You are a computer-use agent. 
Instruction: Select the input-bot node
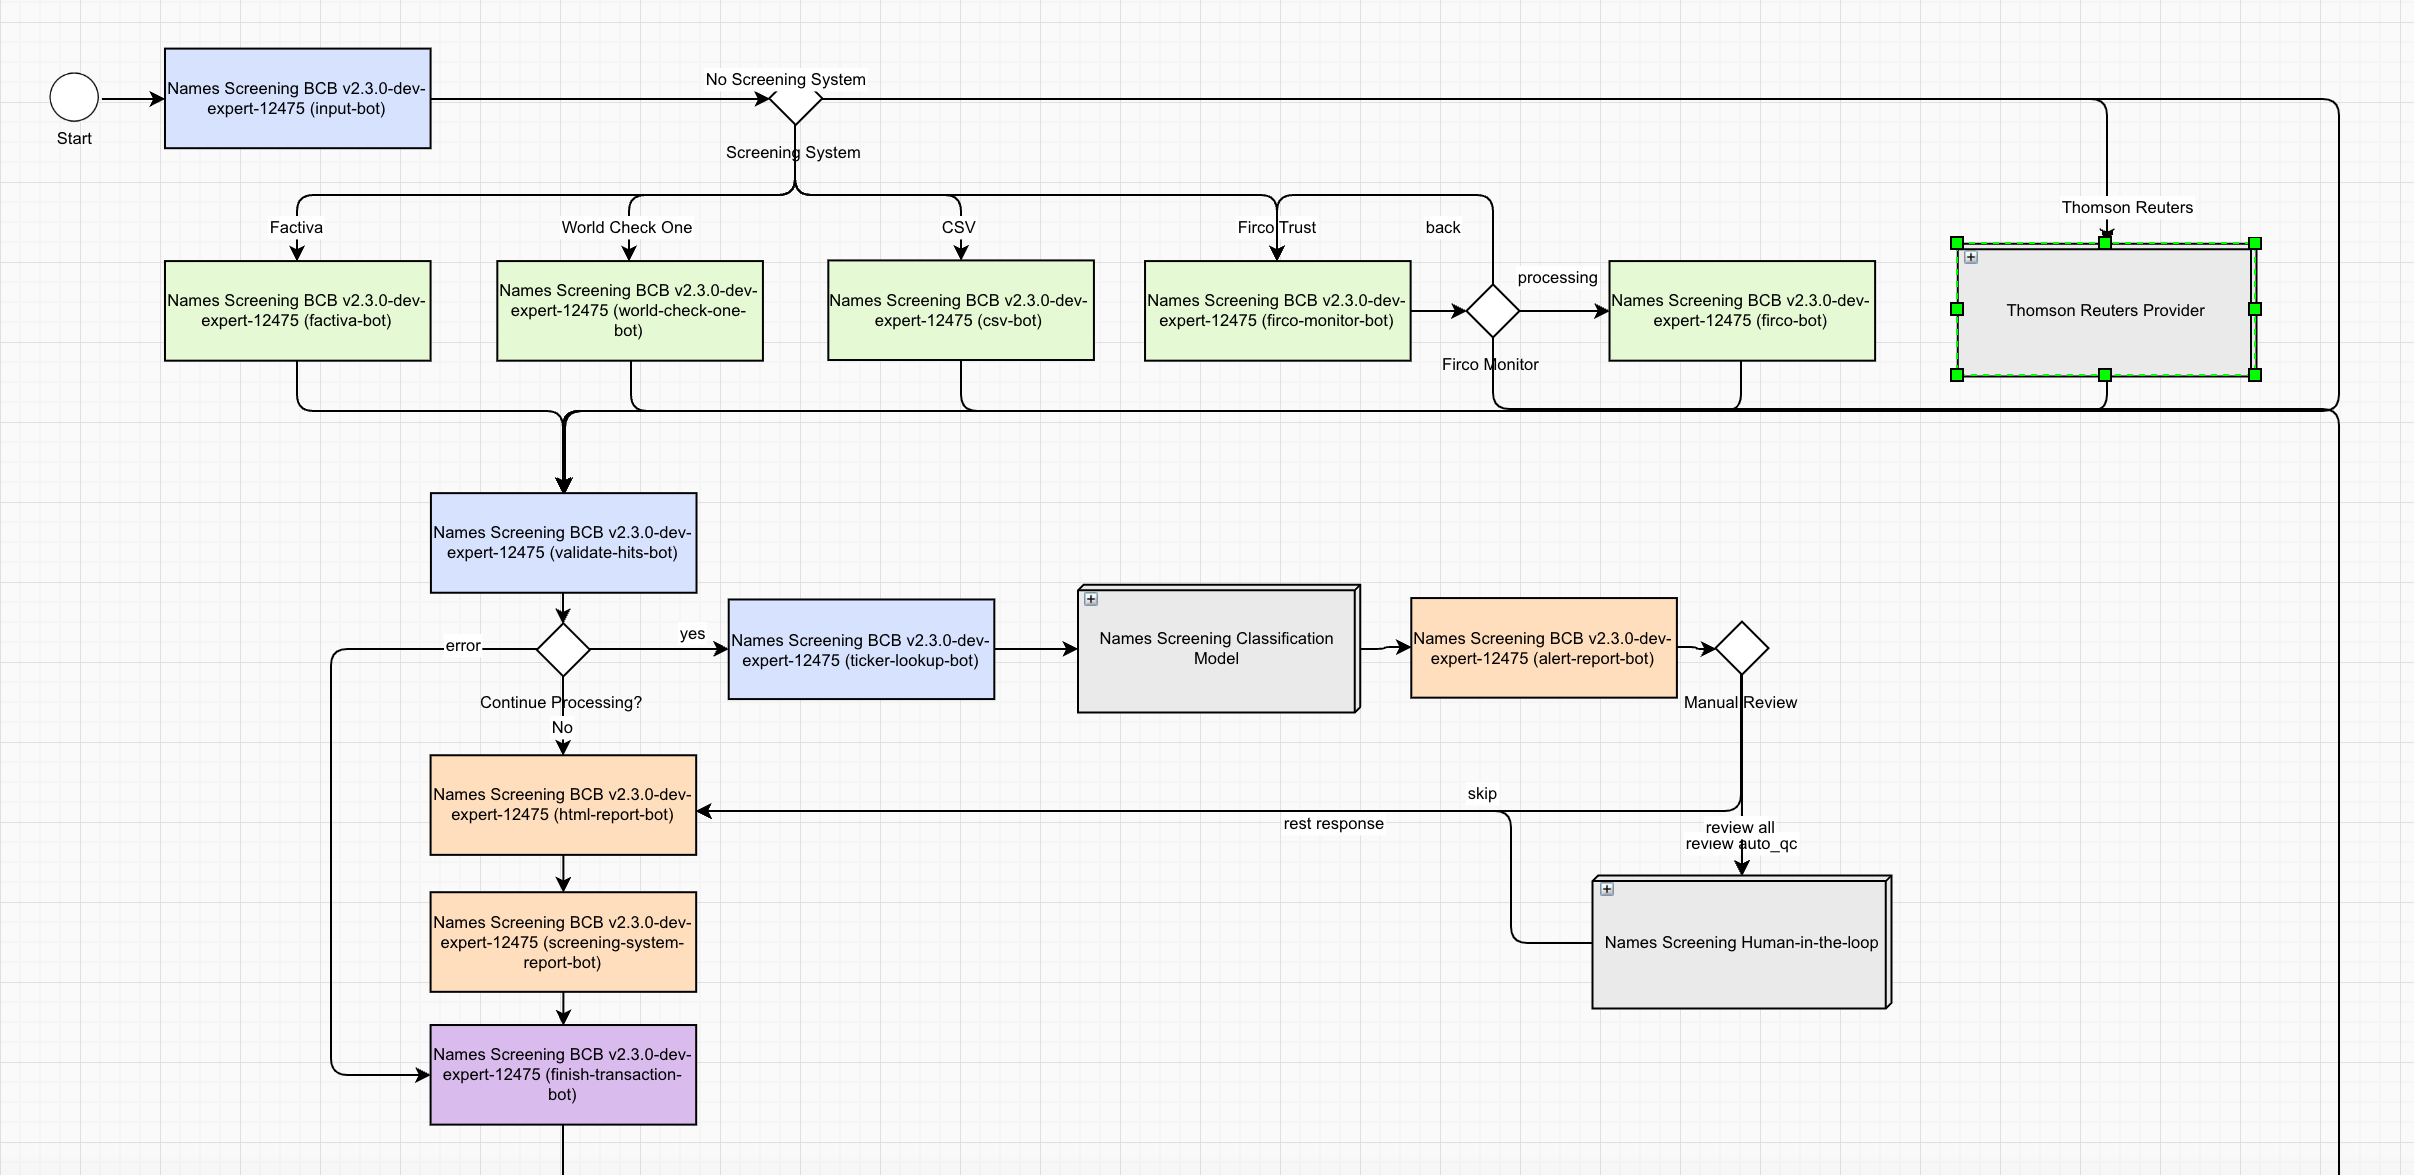pyautogui.click(x=298, y=98)
